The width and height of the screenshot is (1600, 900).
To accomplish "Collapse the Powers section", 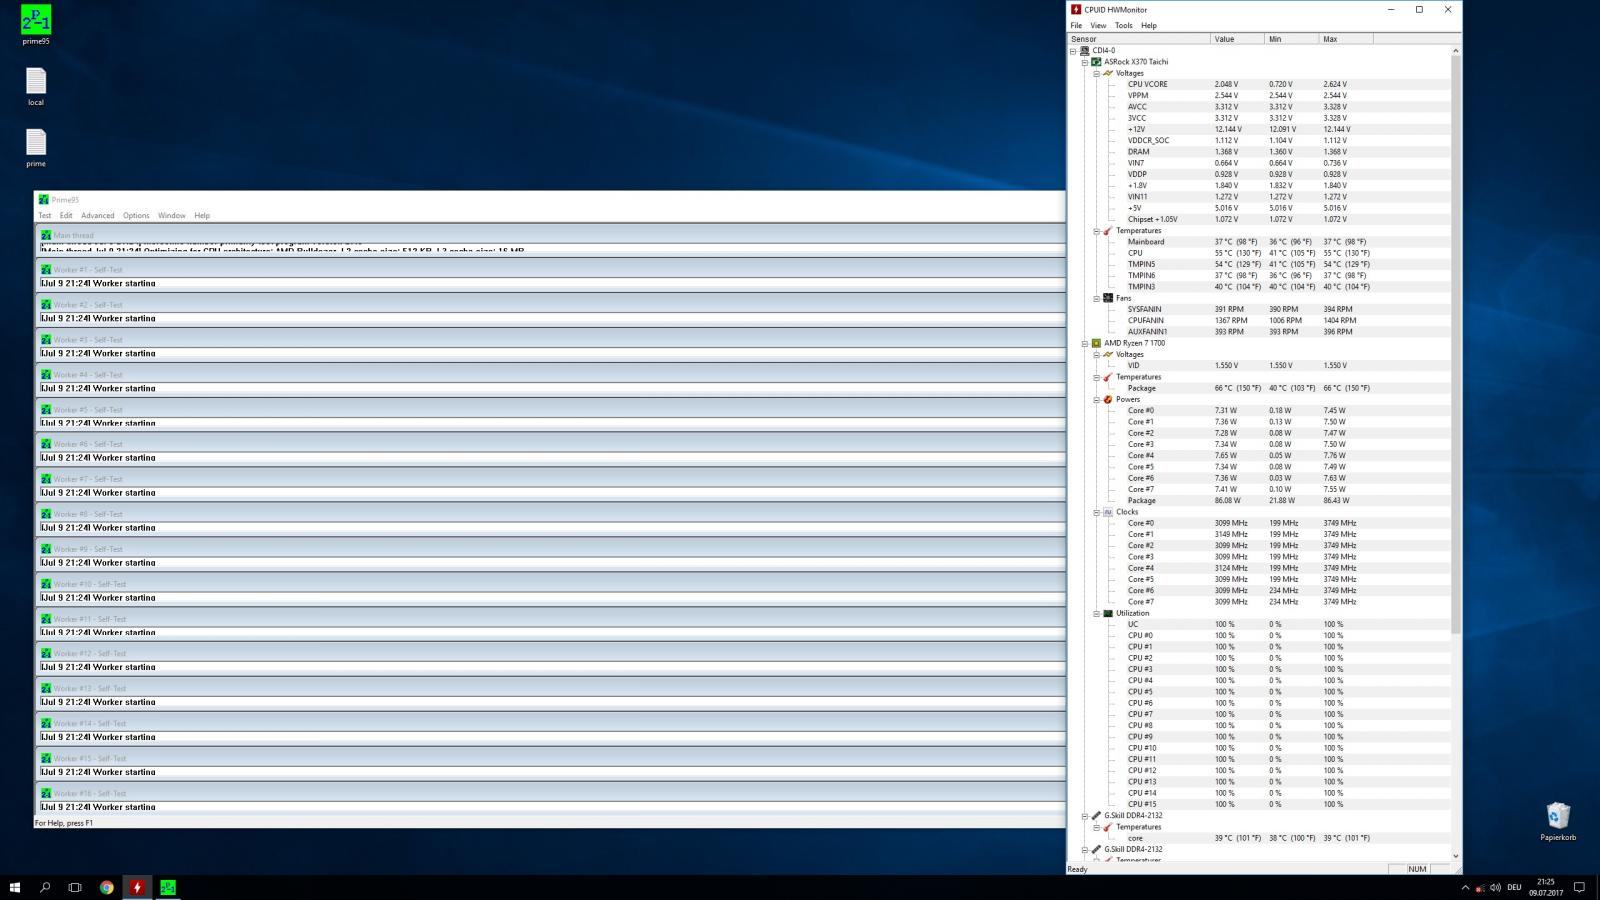I will (x=1096, y=399).
